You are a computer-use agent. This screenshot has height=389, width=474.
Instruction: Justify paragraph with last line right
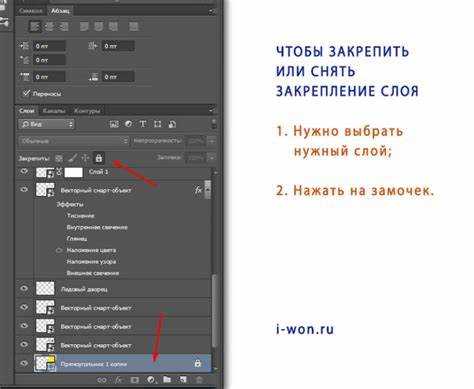[x=113, y=26]
